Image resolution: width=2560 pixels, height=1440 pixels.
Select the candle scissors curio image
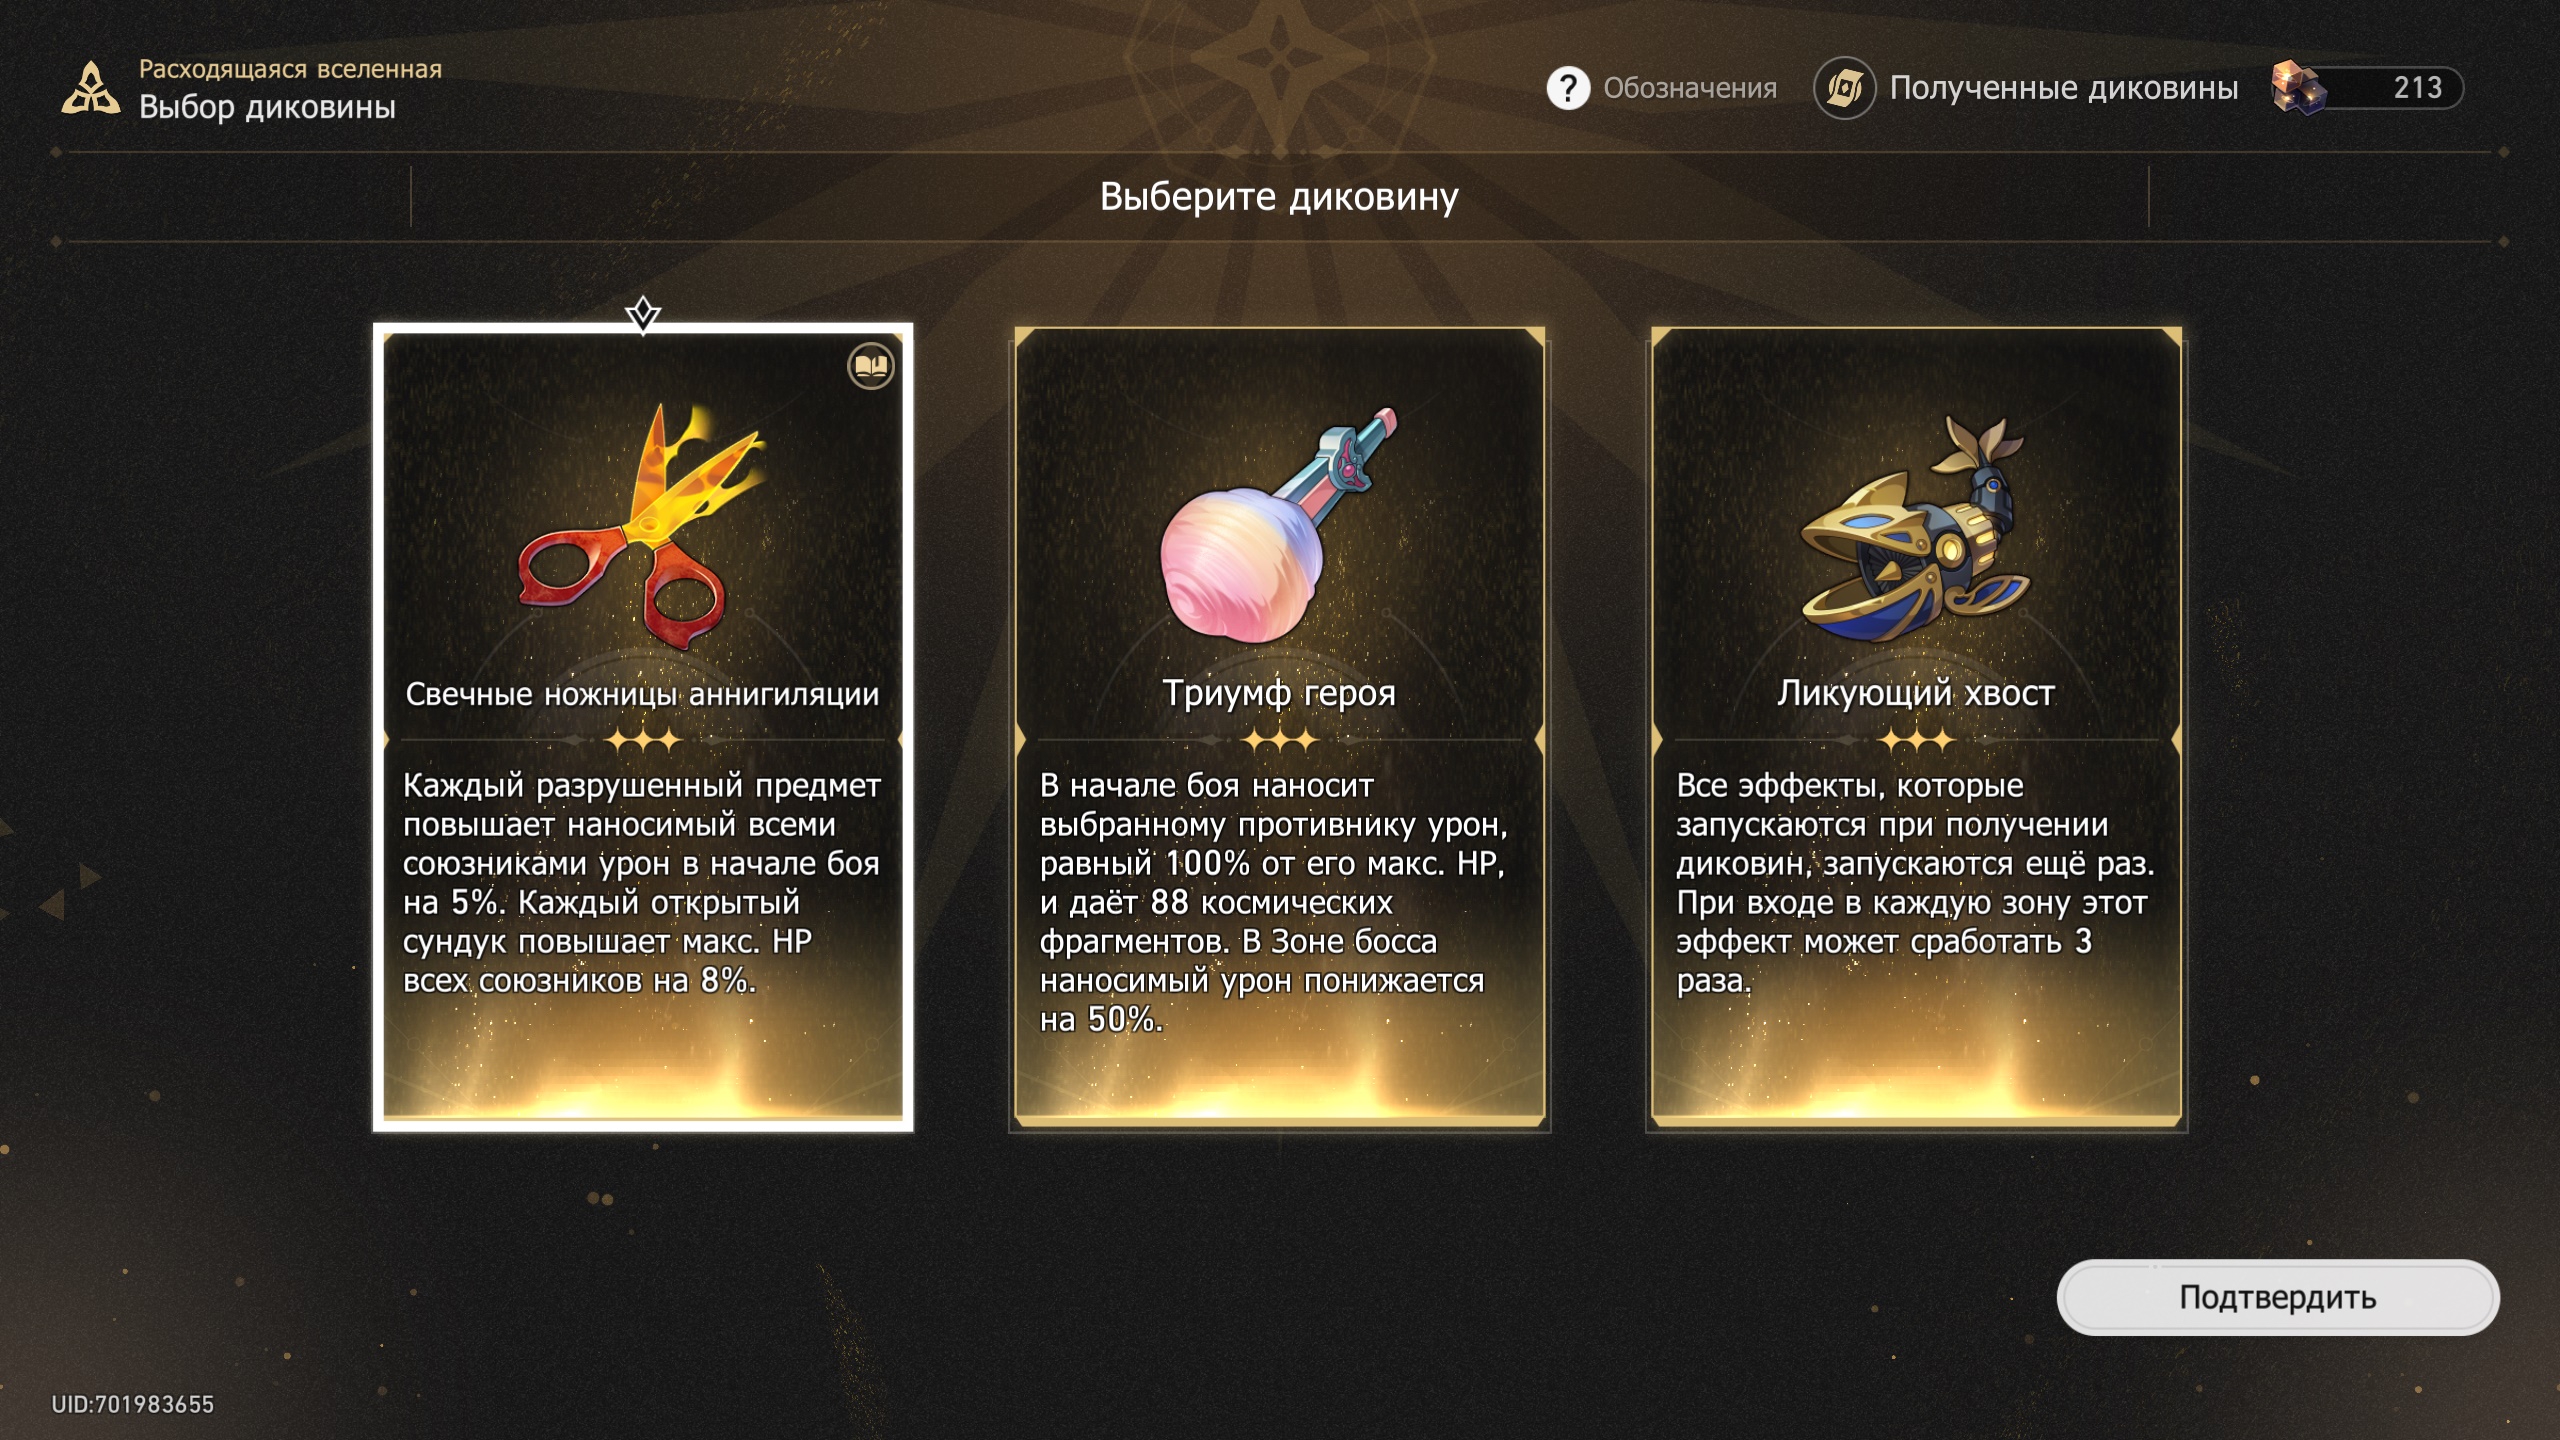point(642,523)
